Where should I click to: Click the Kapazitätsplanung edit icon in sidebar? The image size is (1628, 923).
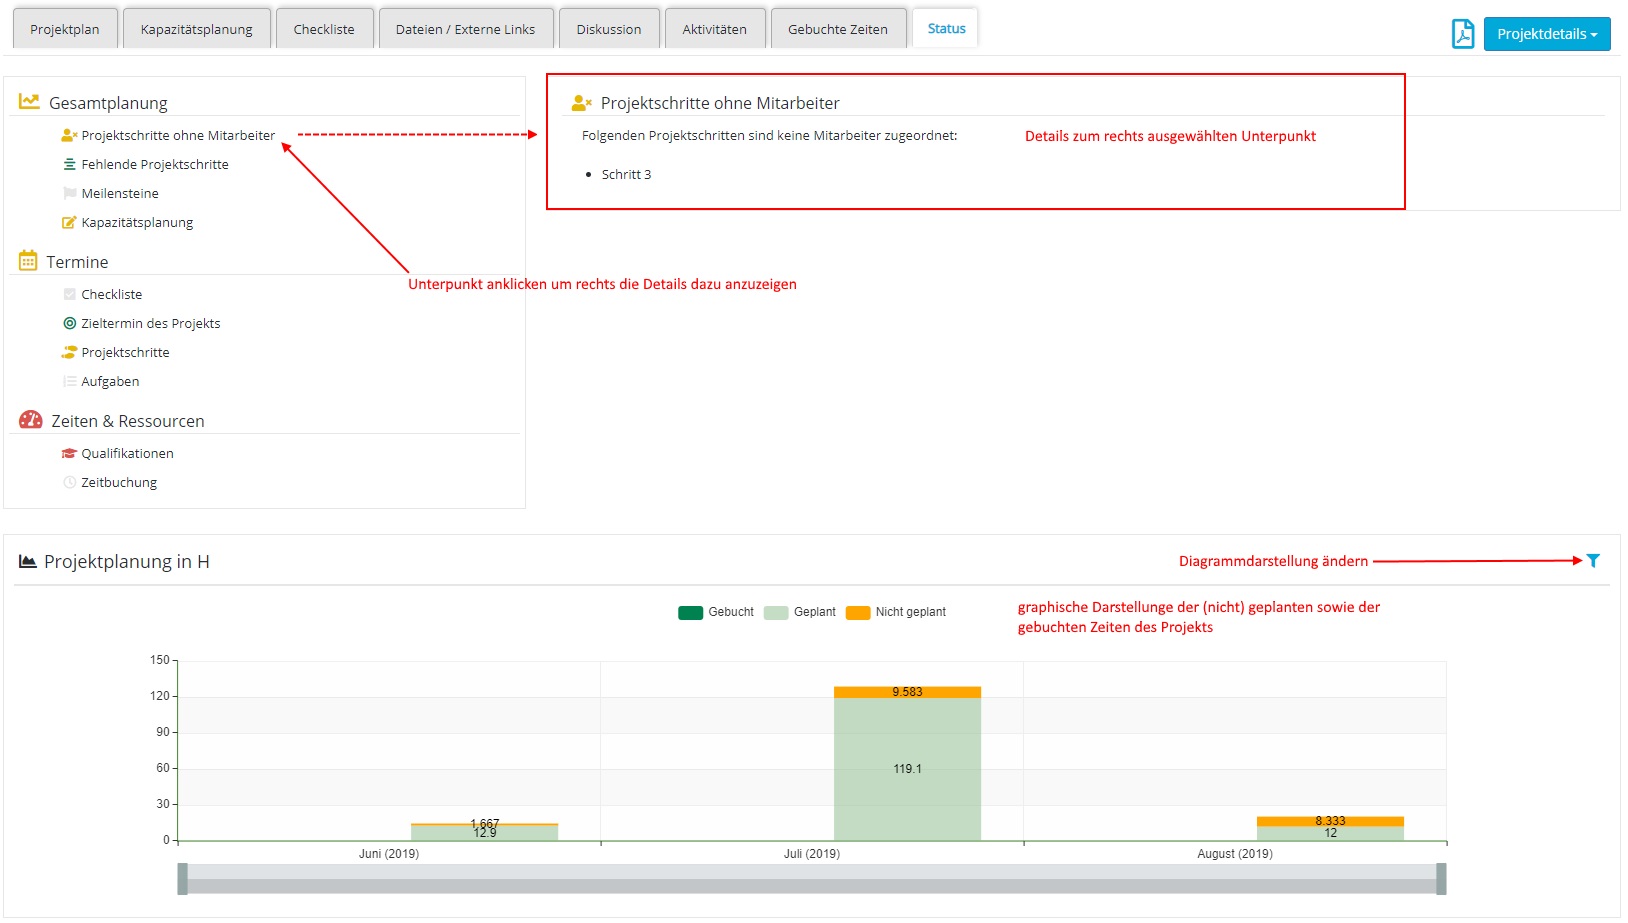pyautogui.click(x=69, y=222)
